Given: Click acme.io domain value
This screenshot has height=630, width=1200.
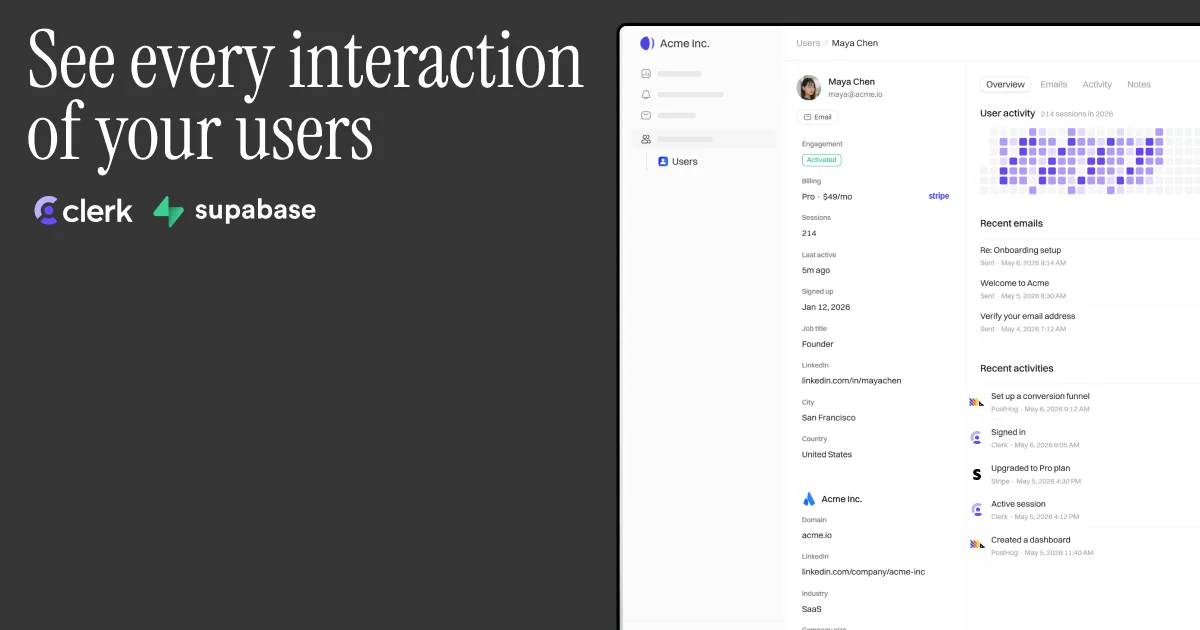Looking at the screenshot, I should (x=817, y=535).
